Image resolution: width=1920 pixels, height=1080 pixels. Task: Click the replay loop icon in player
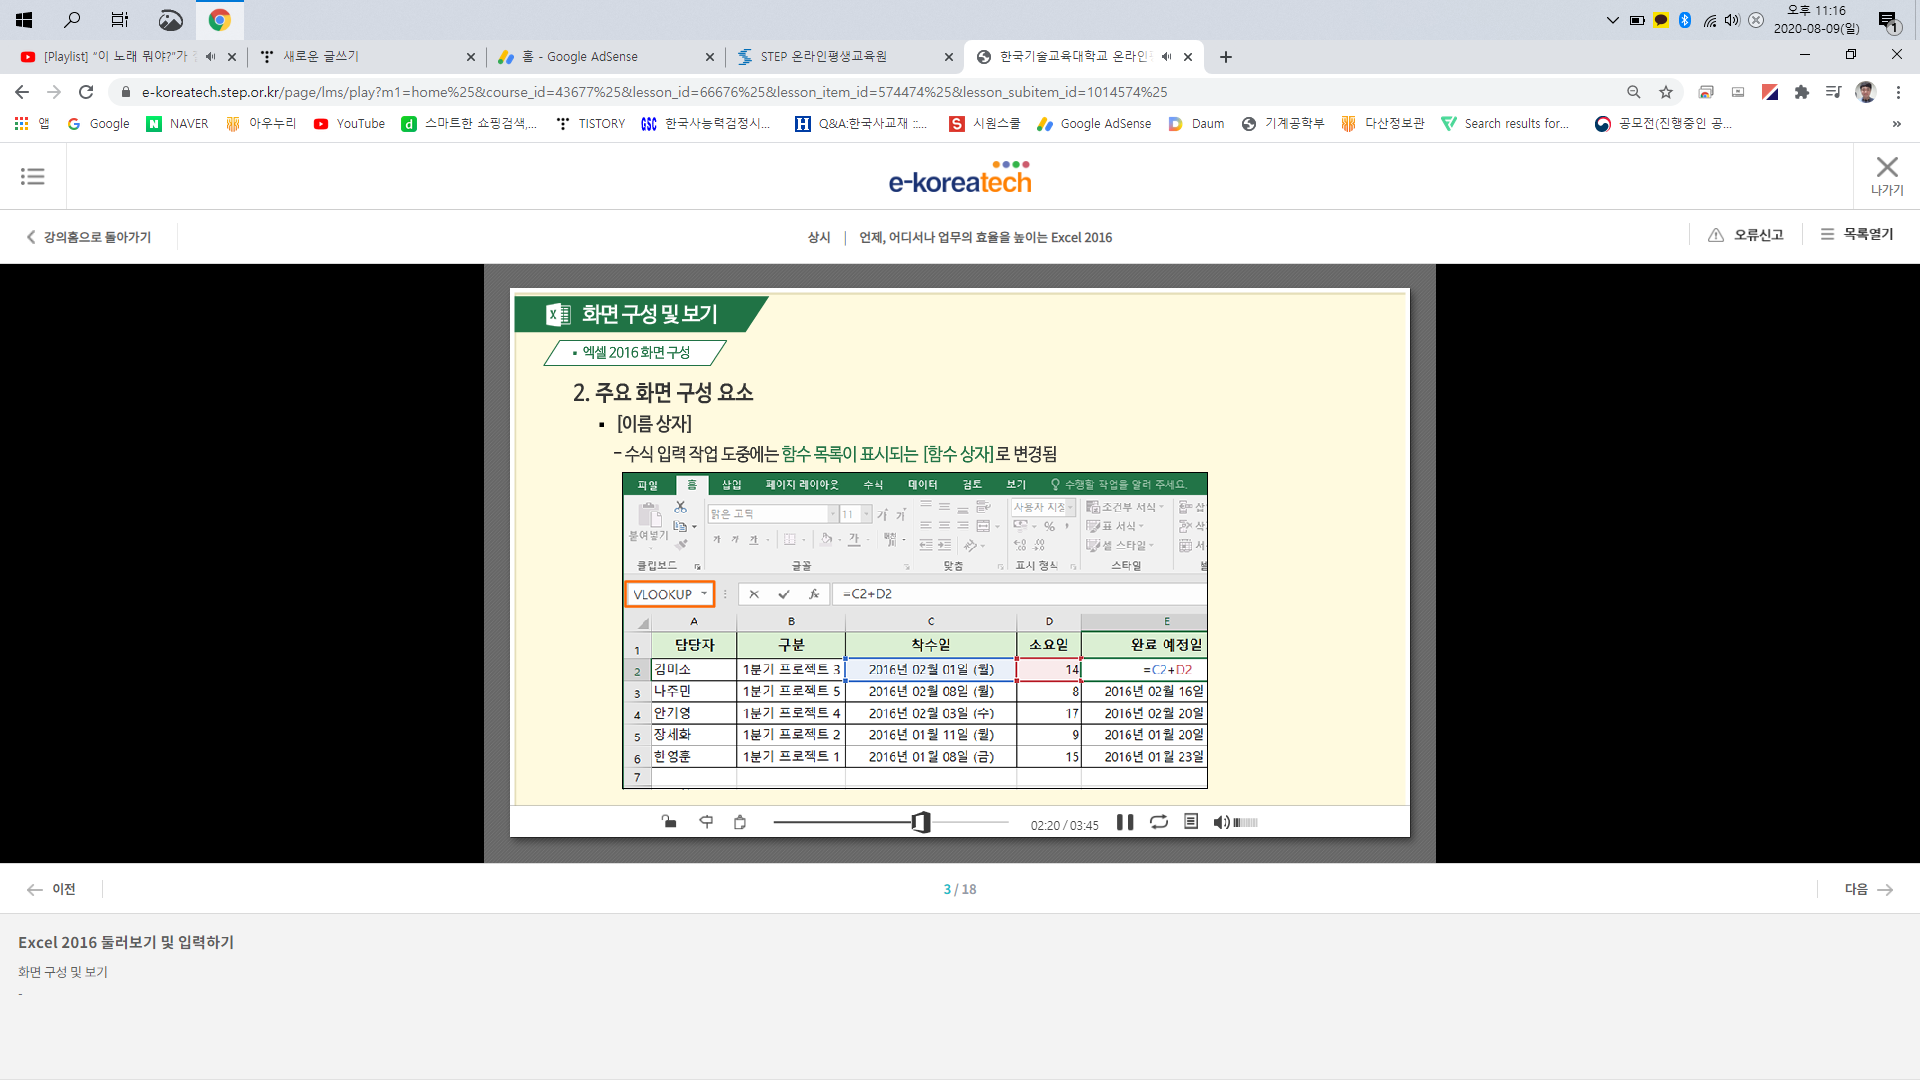coord(1158,822)
